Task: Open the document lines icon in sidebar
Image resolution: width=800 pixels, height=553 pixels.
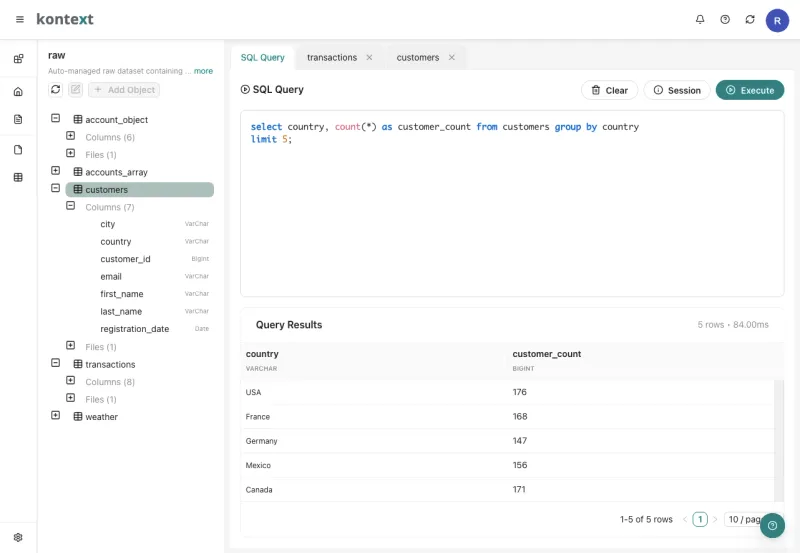Action: pyautogui.click(x=18, y=119)
